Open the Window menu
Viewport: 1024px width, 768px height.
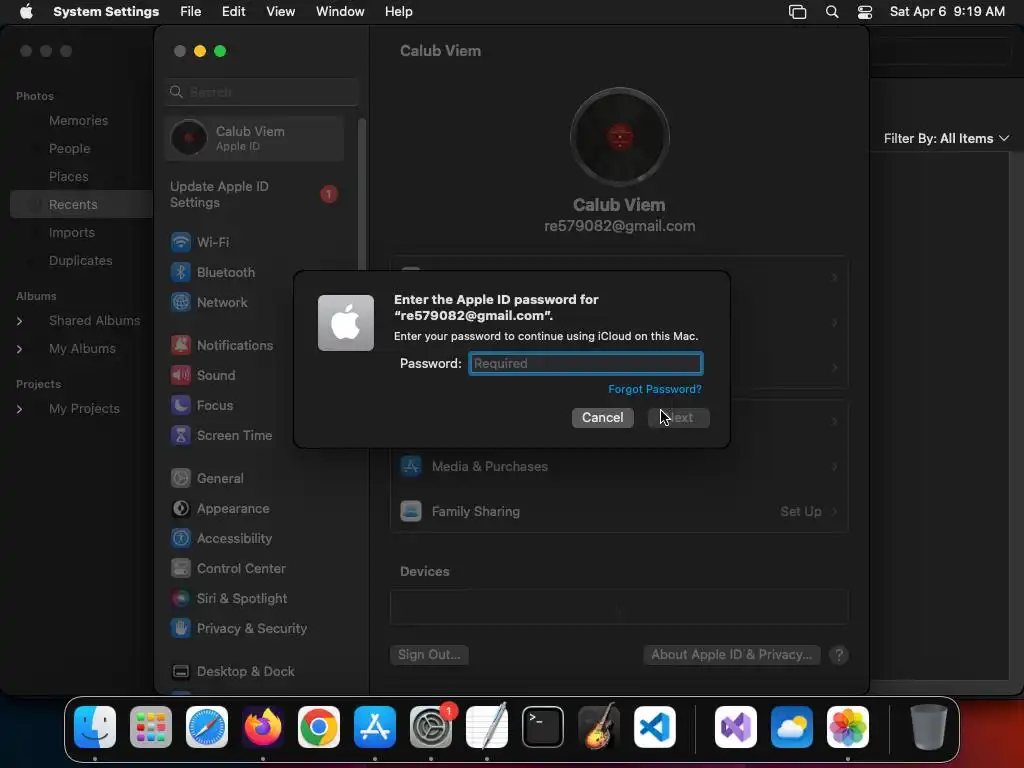click(340, 12)
